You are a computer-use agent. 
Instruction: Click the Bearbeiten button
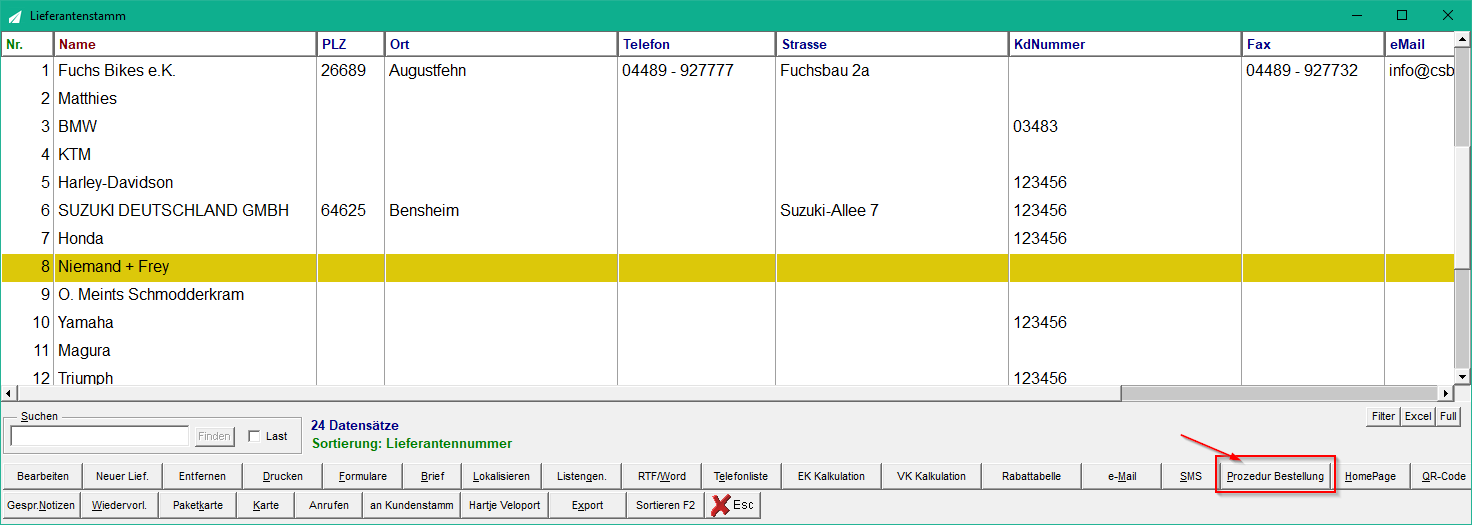click(x=43, y=476)
